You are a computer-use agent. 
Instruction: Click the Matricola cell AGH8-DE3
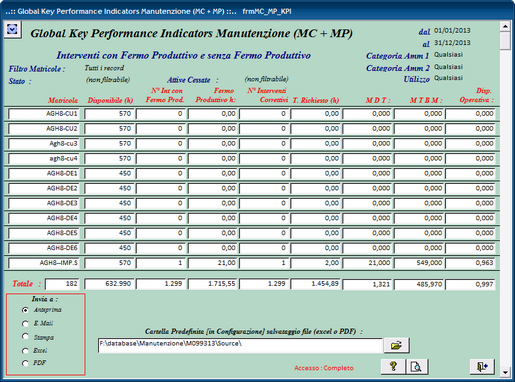44,203
